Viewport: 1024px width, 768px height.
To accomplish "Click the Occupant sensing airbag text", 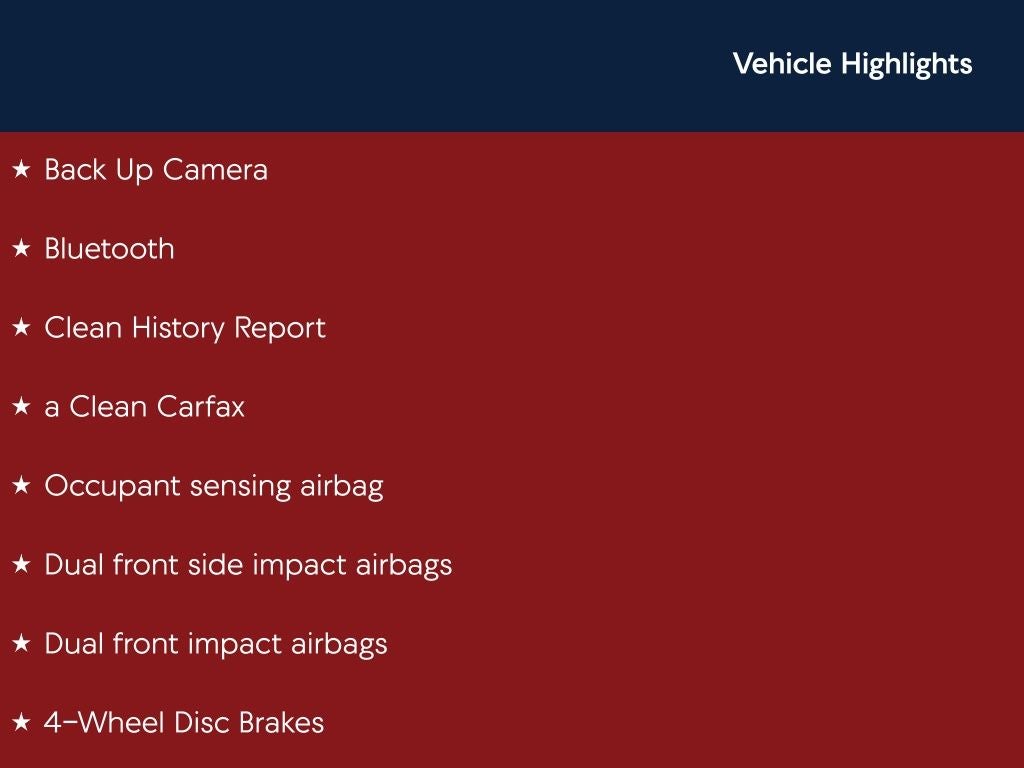I will [x=214, y=486].
